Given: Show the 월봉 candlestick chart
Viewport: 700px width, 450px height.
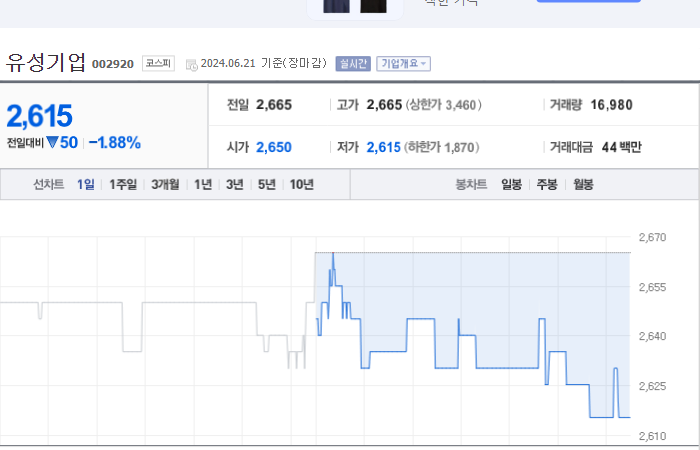Looking at the screenshot, I should 583,184.
